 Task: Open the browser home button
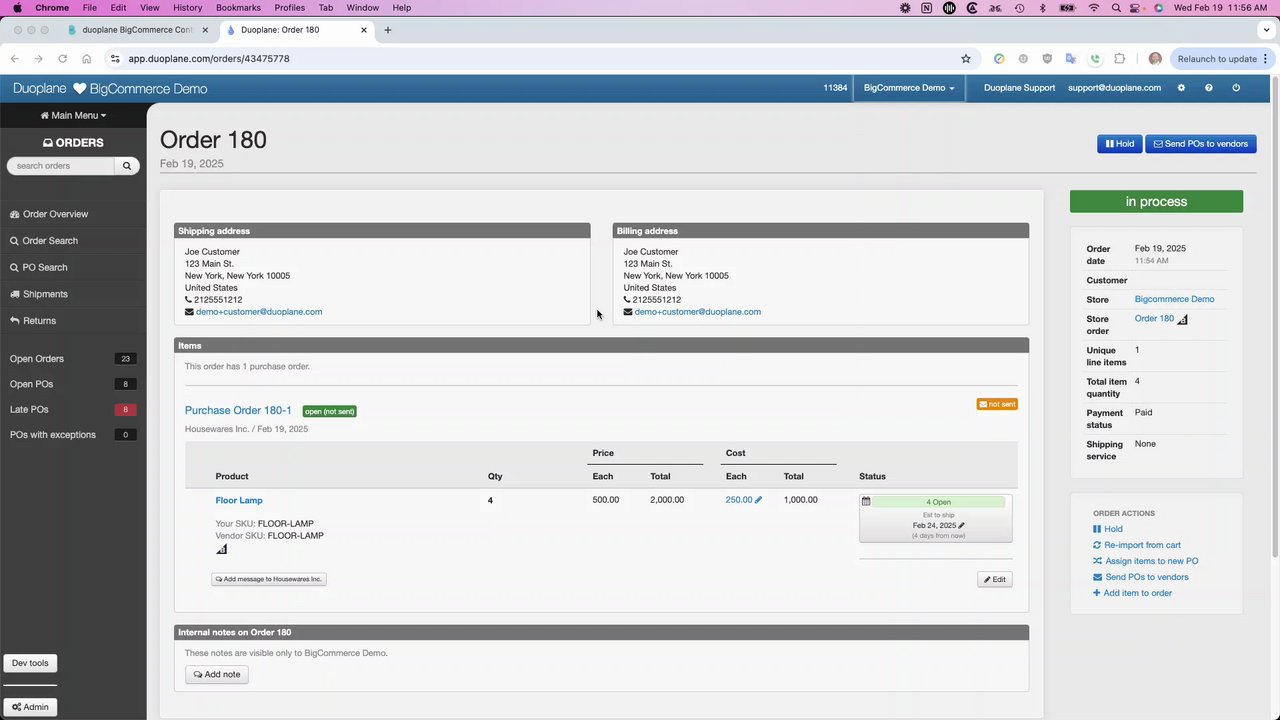coord(87,59)
